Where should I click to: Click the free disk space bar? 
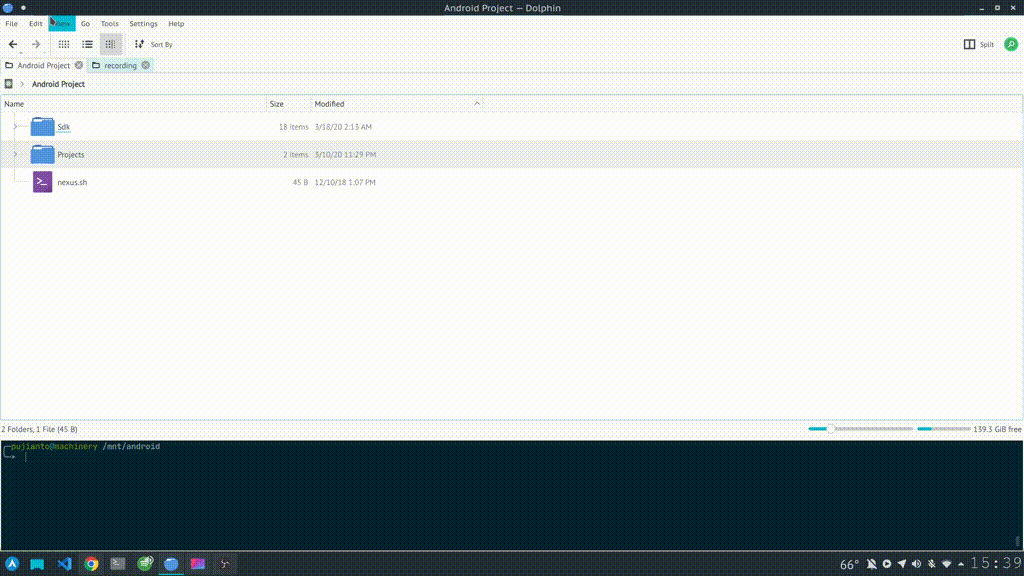943,429
